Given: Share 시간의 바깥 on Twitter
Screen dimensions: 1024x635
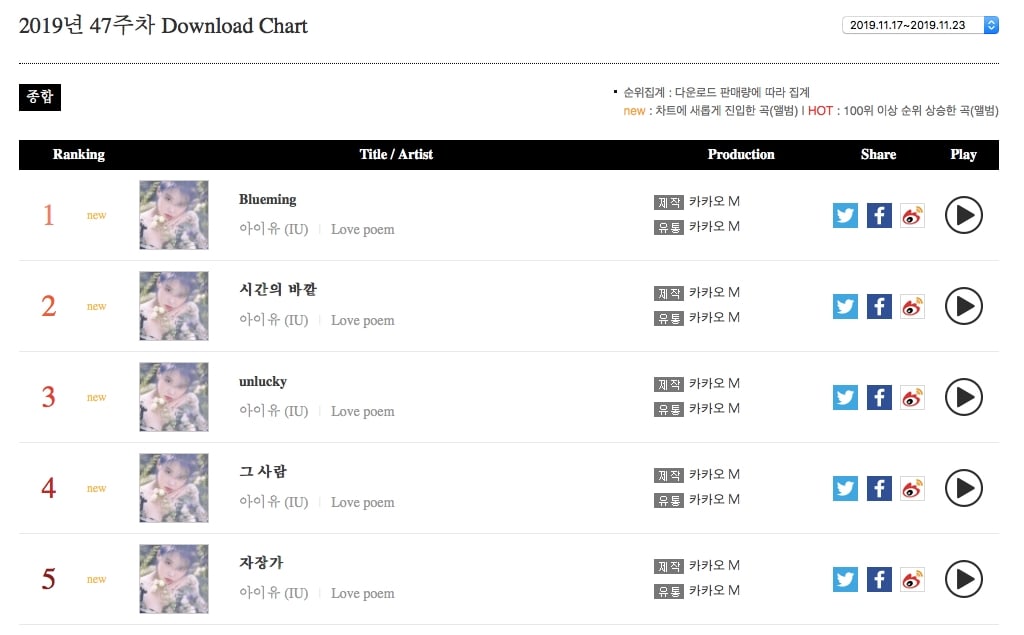Looking at the screenshot, I should pos(845,306).
